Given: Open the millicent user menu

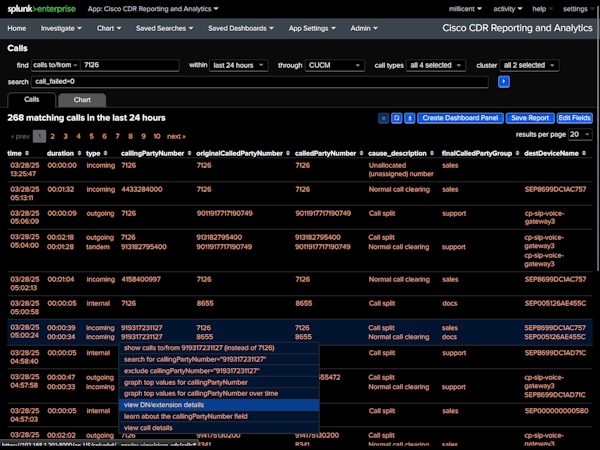Looking at the screenshot, I should click(x=465, y=9).
